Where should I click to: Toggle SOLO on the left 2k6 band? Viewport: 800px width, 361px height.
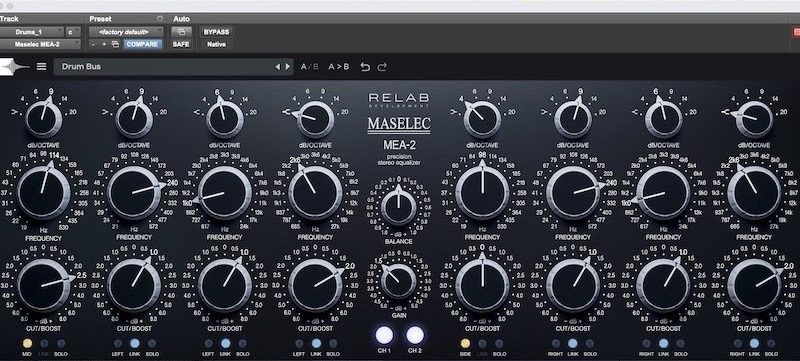[333, 344]
